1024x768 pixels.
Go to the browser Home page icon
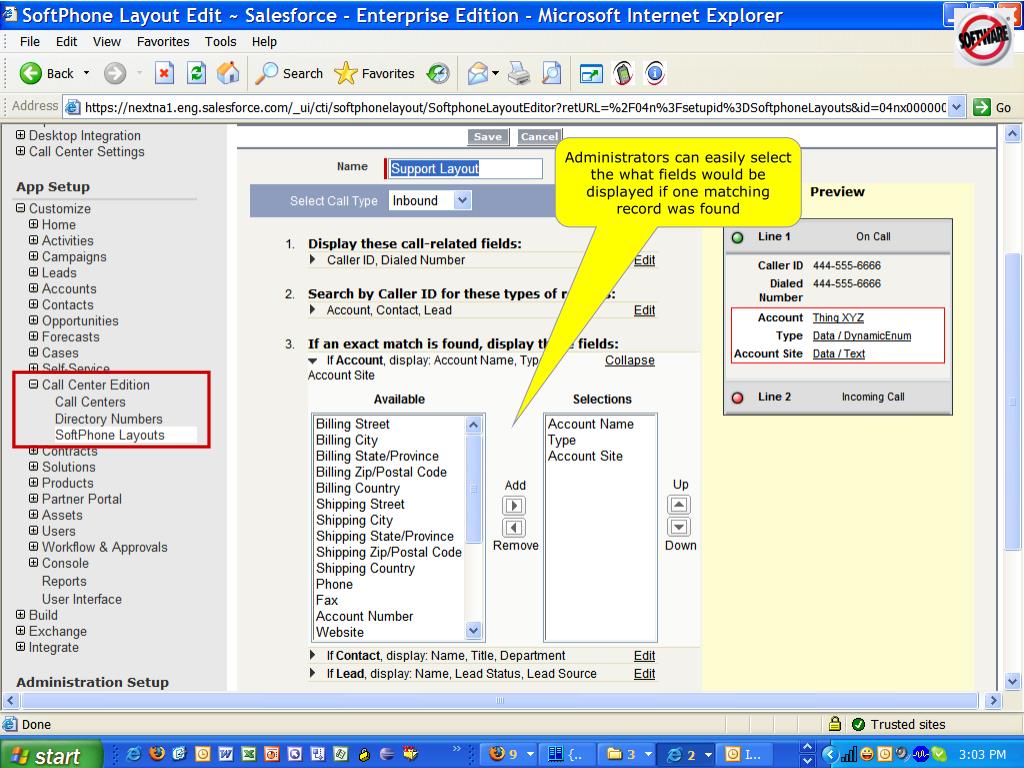pyautogui.click(x=228, y=73)
